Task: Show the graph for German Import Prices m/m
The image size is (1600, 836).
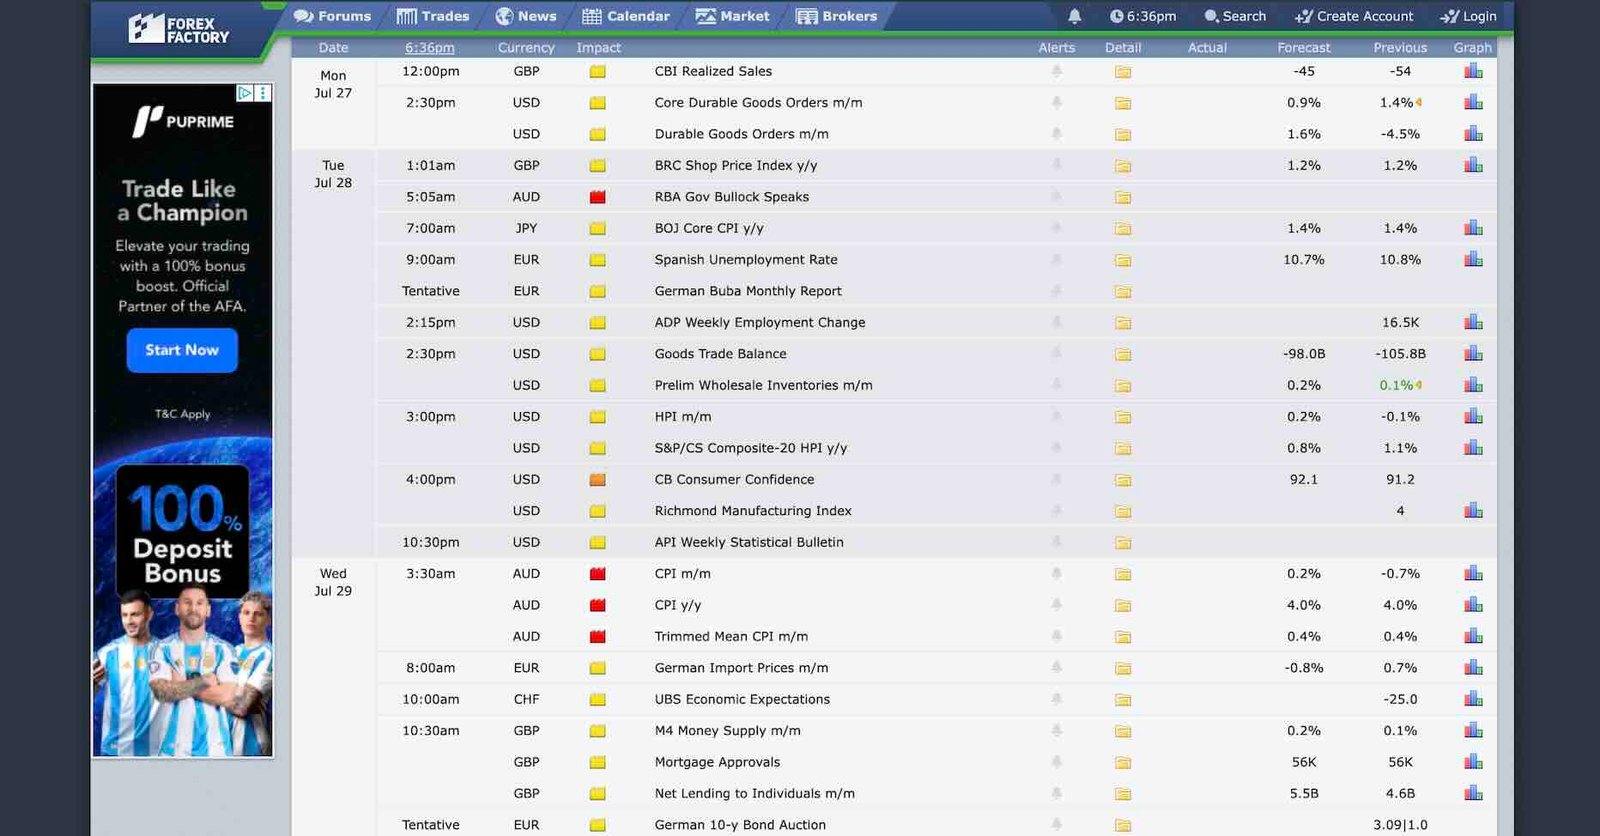Action: (x=1473, y=667)
